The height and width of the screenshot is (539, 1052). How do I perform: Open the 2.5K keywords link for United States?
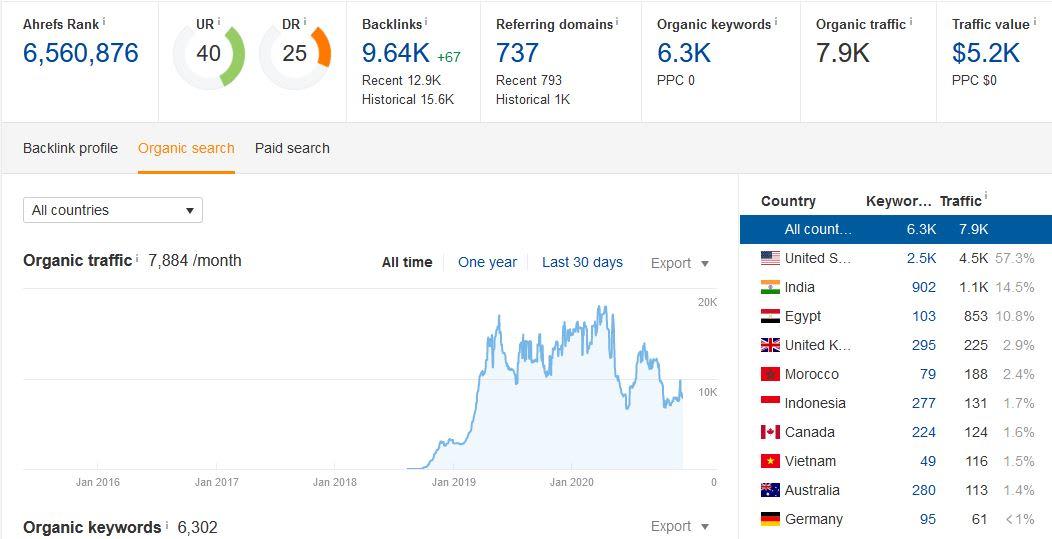click(x=921, y=258)
